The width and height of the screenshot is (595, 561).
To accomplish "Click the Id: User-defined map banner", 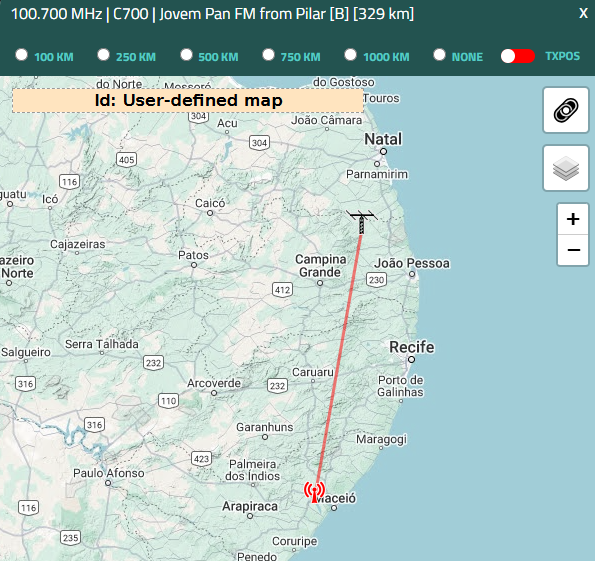I will coord(188,101).
